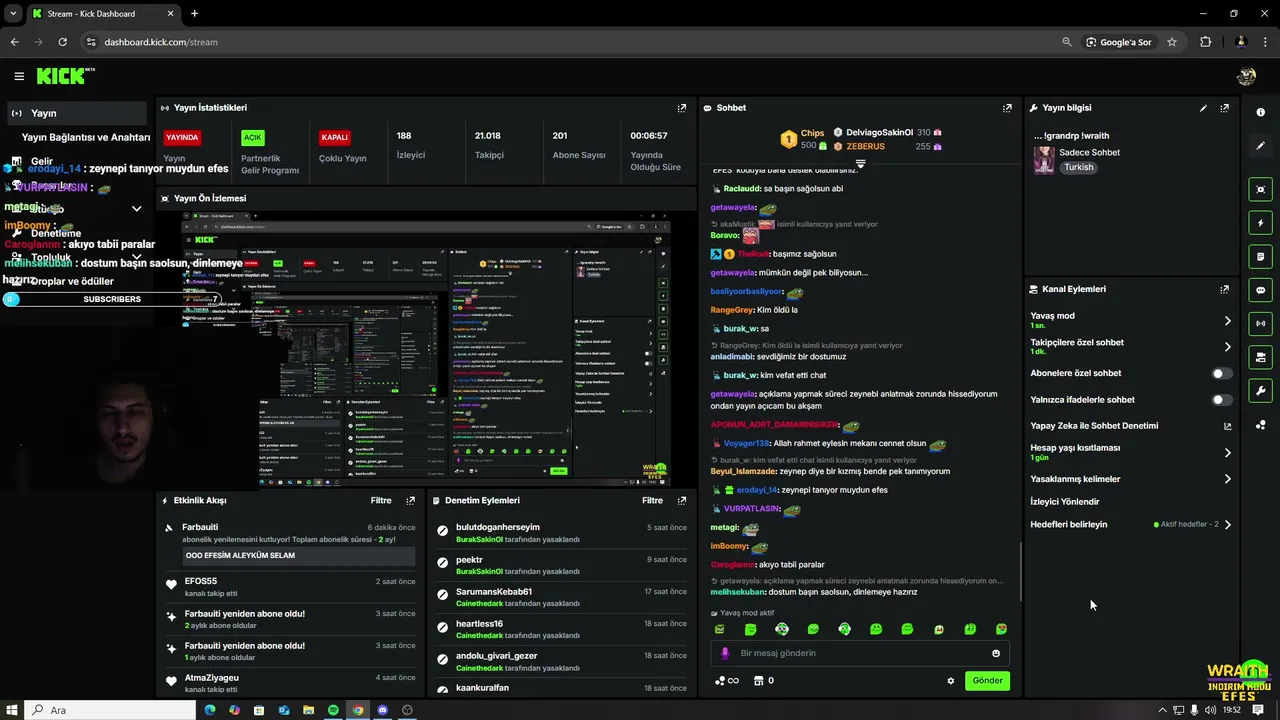Open Denetleme in the left sidebar

(x=56, y=233)
